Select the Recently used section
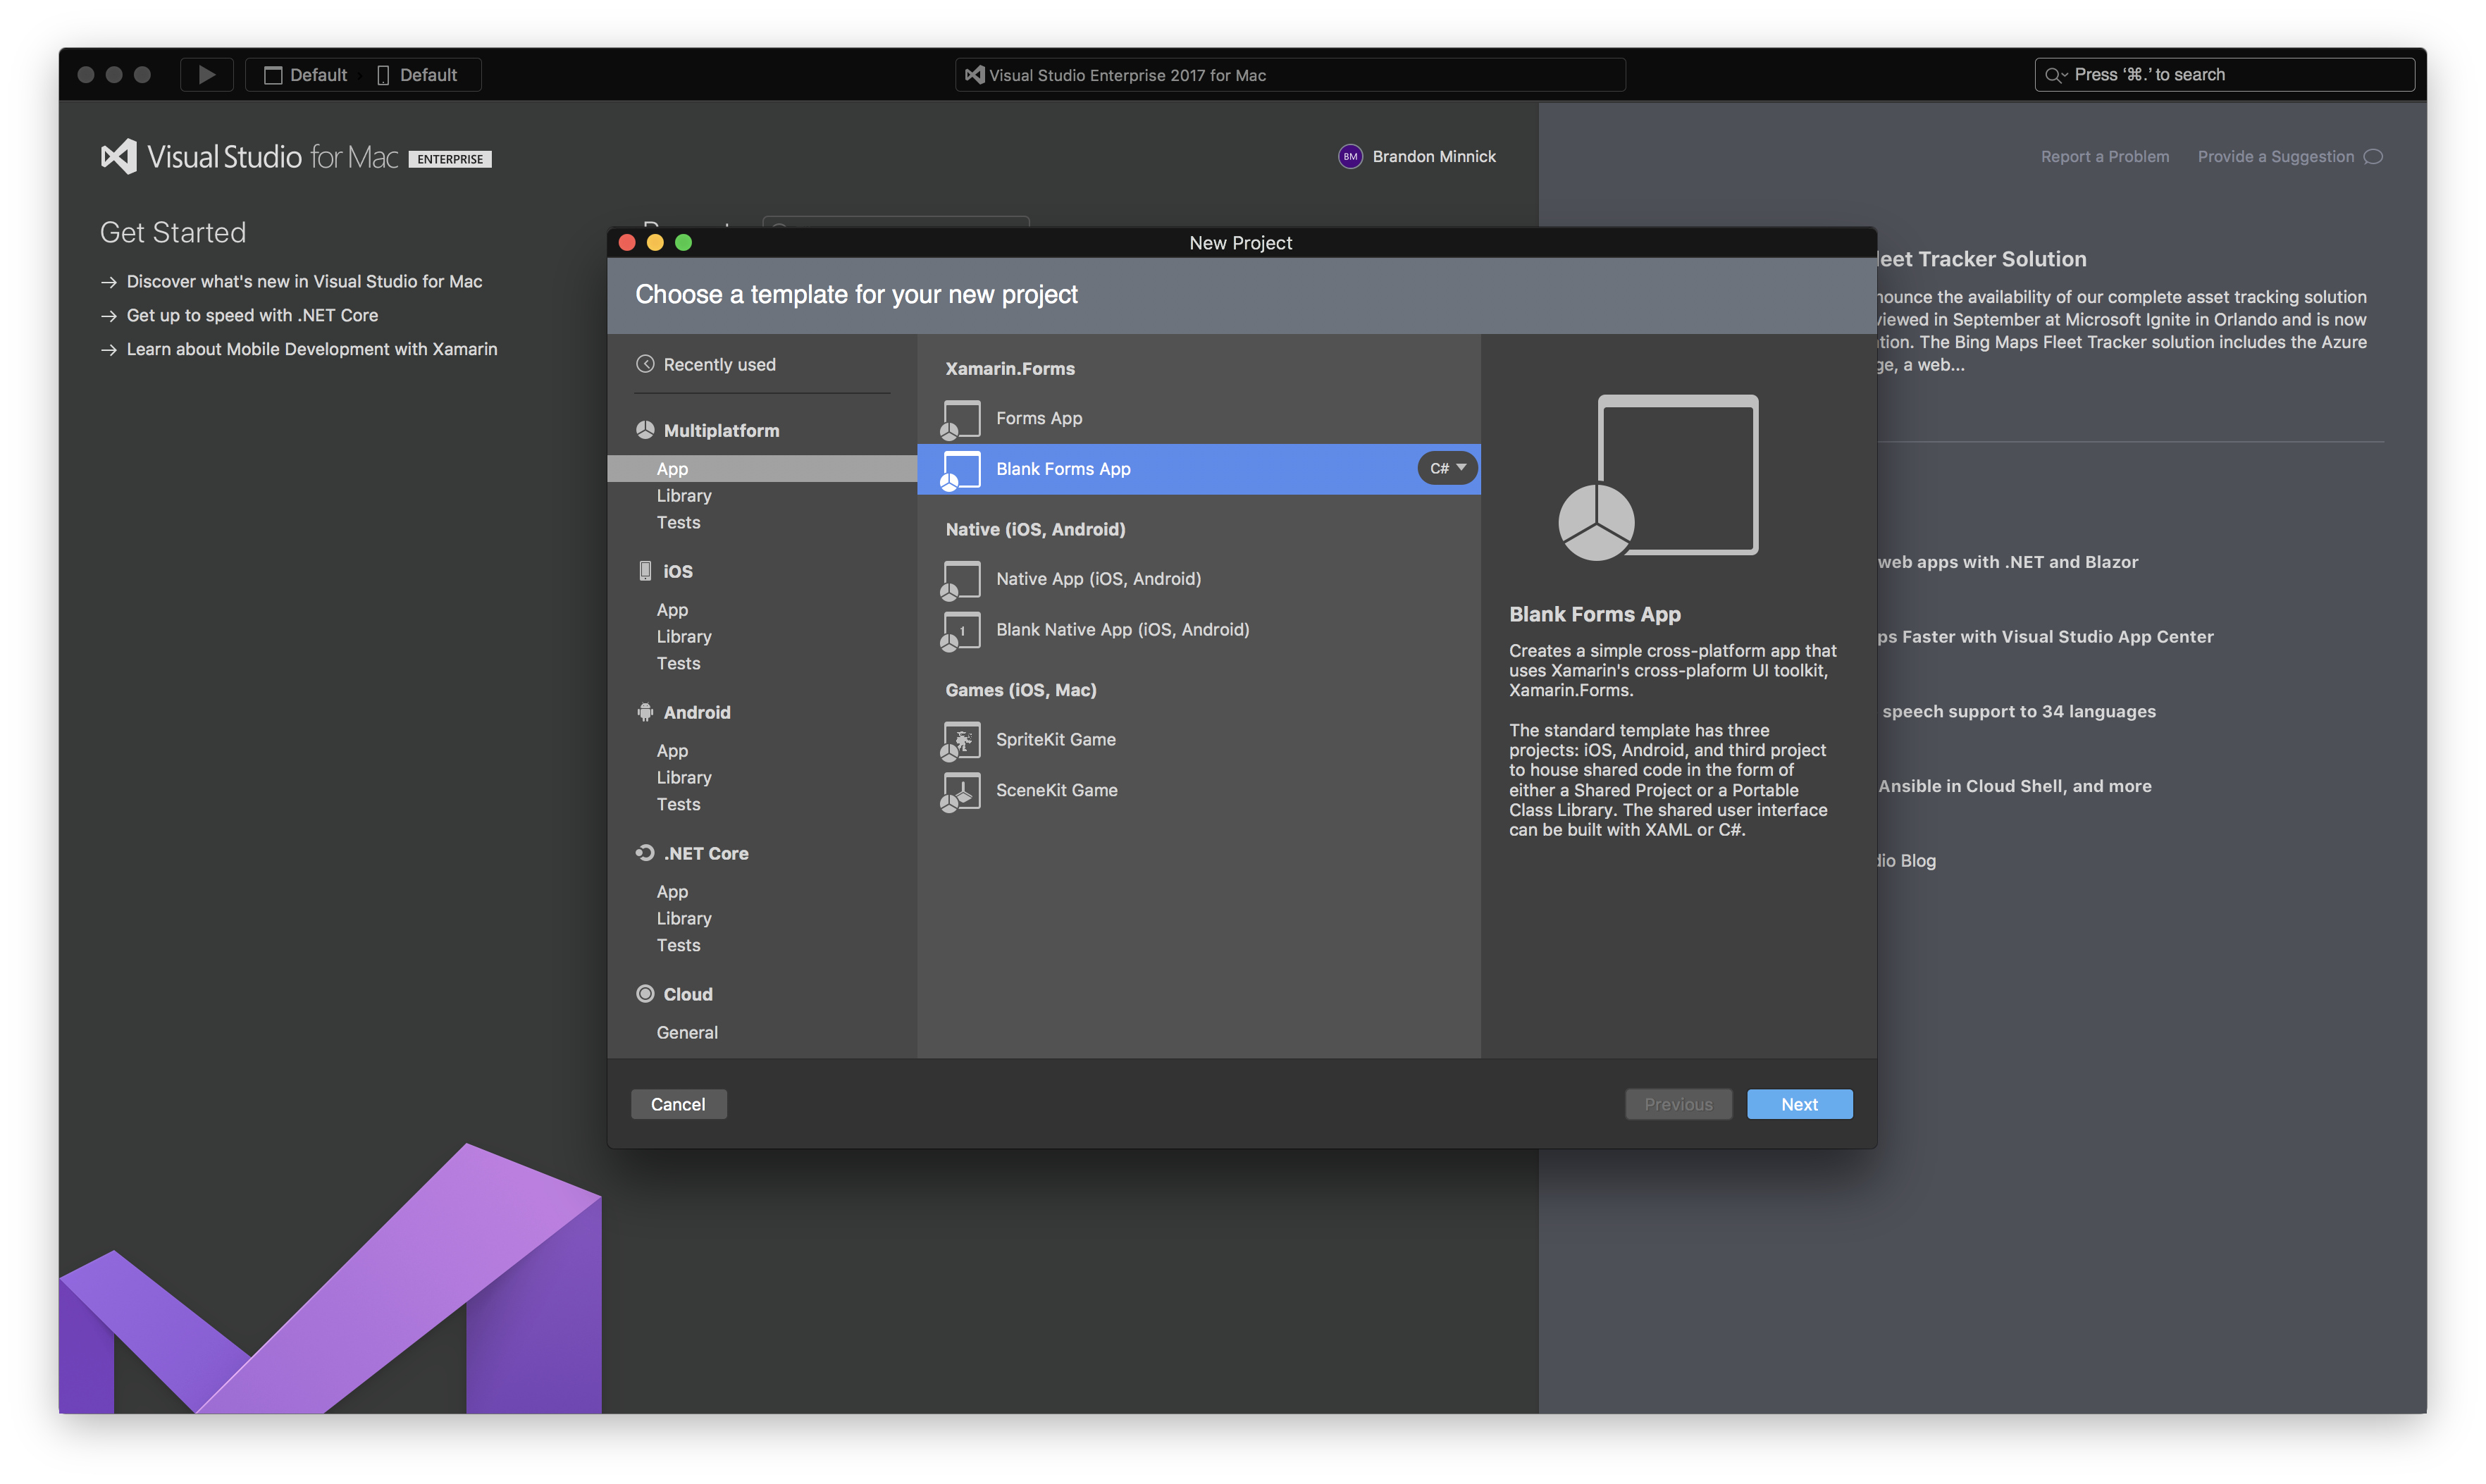The width and height of the screenshot is (2486, 1484). point(720,364)
